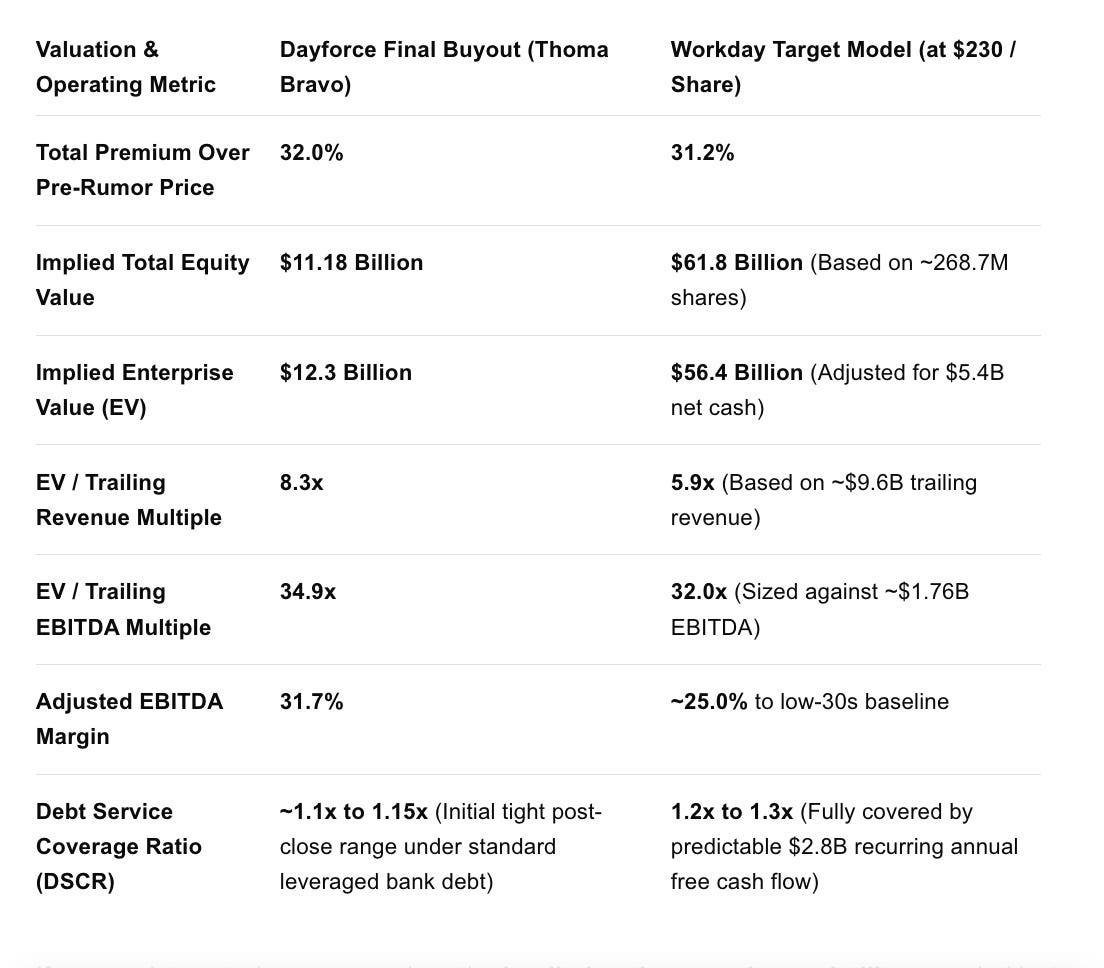Click the 32.0x EBITDA multiple for Workday

pyautogui.click(x=698, y=591)
